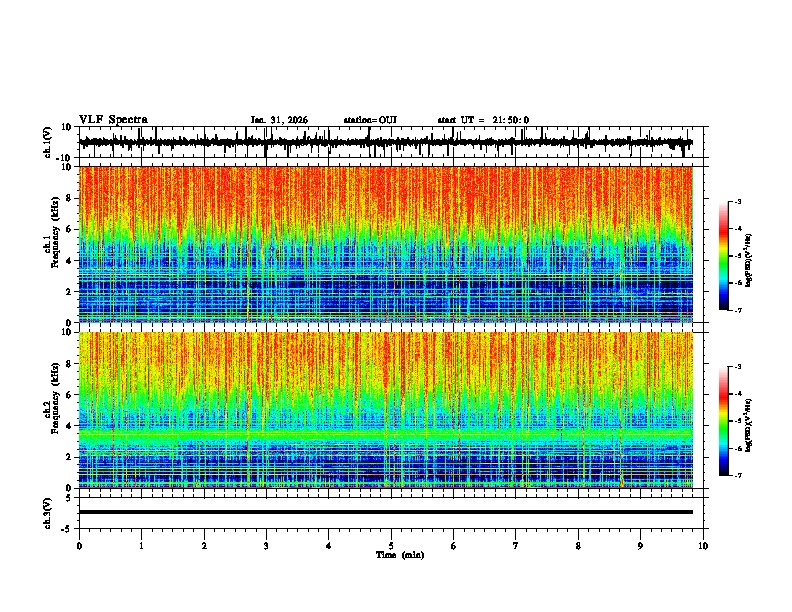Click inside the ch.1 frequency spectrogram
The height and width of the screenshot is (612, 792).
coord(386,244)
